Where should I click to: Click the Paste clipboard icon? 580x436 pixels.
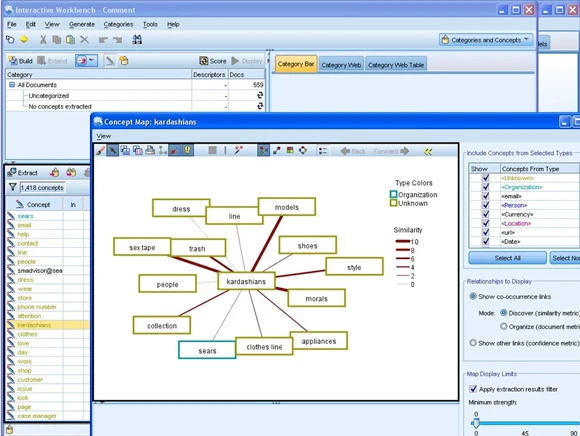coord(70,40)
